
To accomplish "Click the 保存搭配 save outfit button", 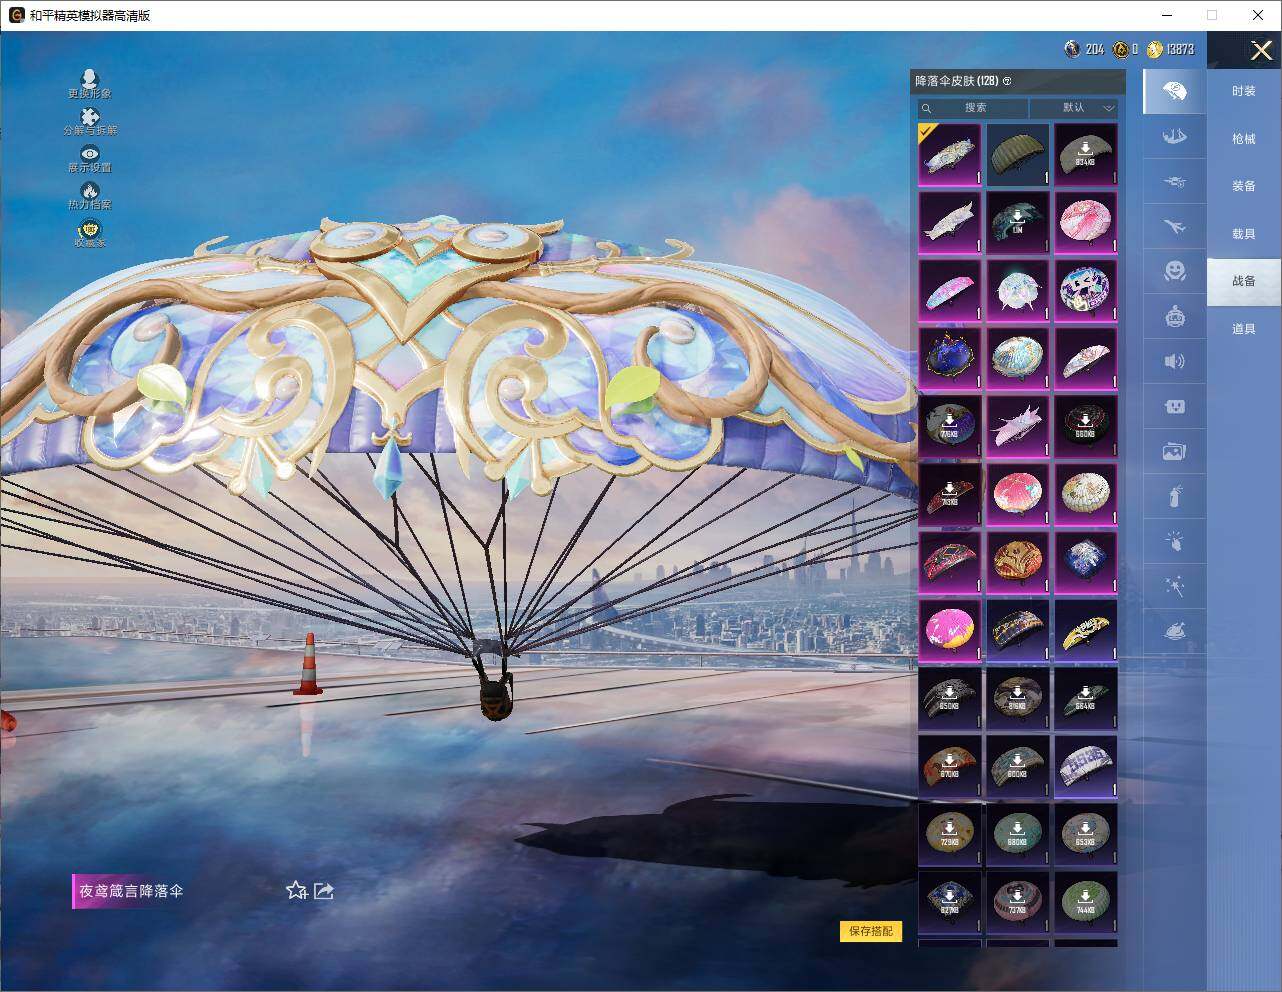I will point(871,931).
